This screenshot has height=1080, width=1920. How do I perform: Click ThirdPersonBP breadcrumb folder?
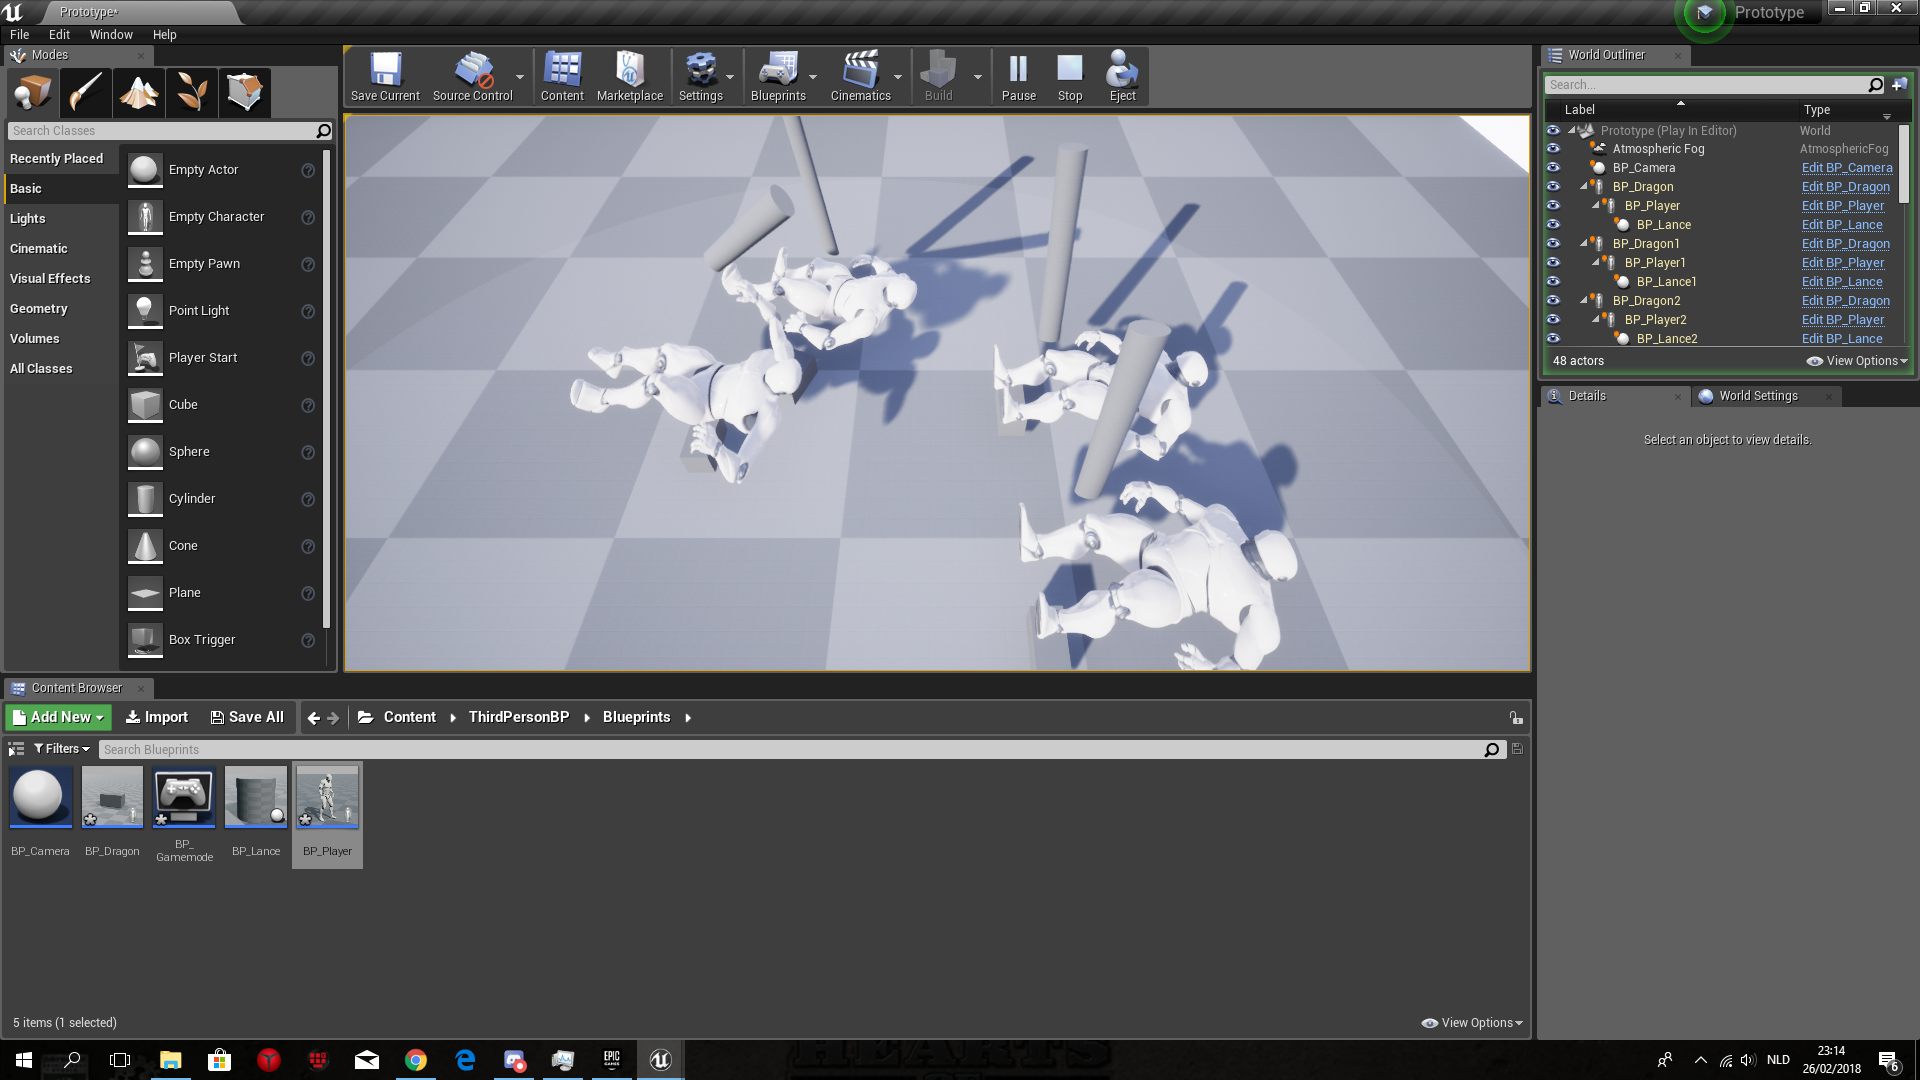518,718
